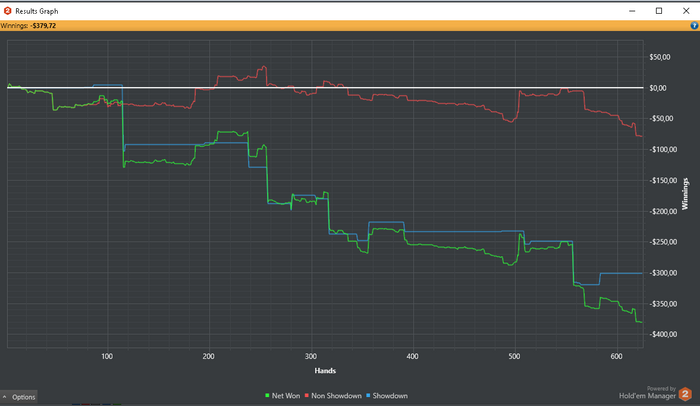The width and height of the screenshot is (700, 406).
Task: Click the chevron arrow beside Options
Action: tap(4, 397)
